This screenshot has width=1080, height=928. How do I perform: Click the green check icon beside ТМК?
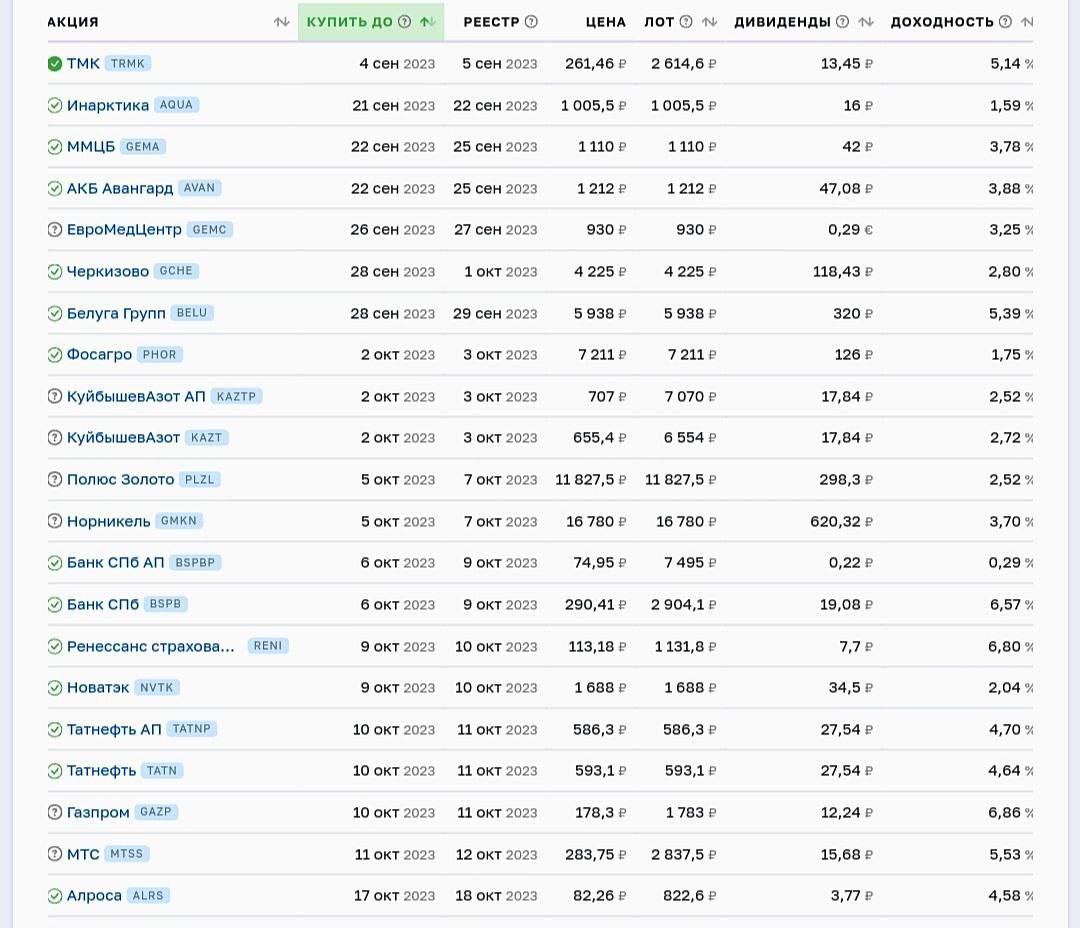[55, 64]
